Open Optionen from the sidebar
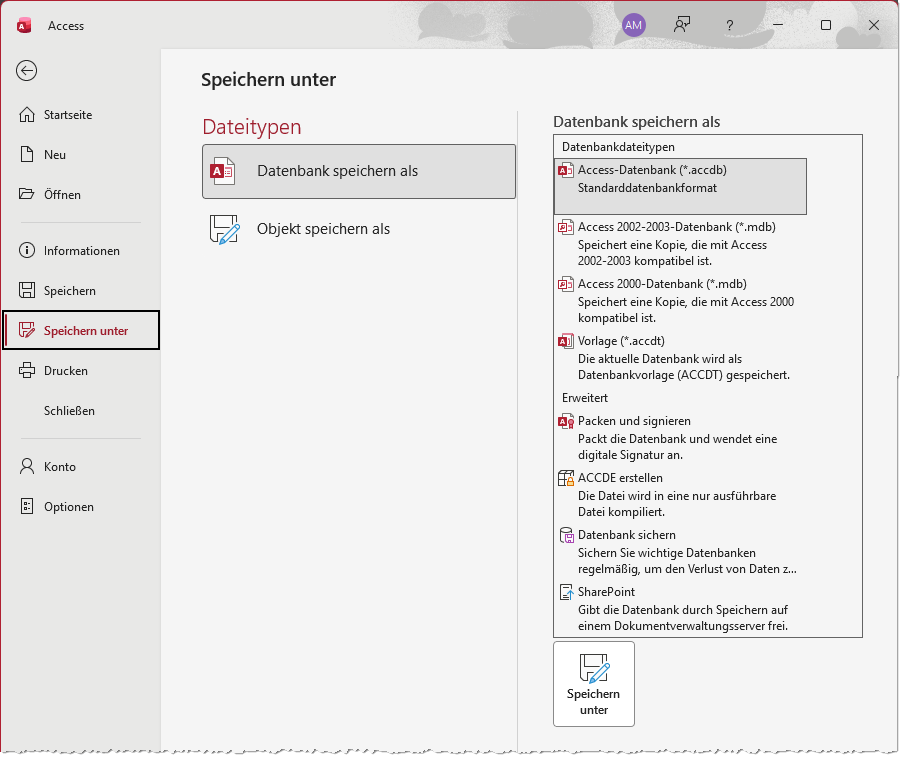The image size is (902, 758). (x=81, y=507)
